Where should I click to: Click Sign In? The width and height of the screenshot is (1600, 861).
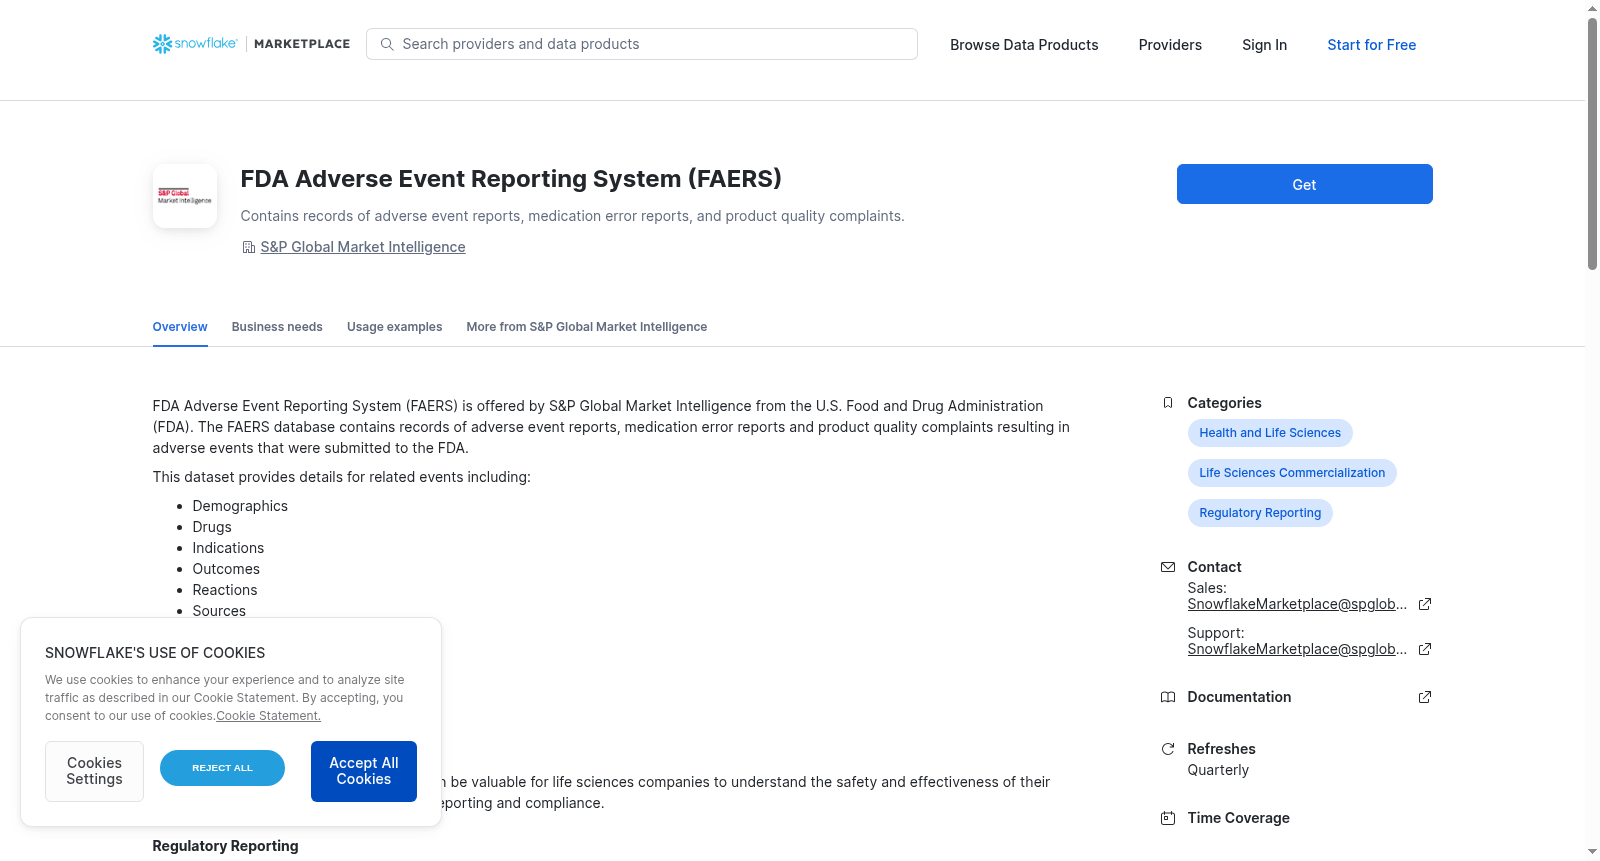[x=1264, y=45]
